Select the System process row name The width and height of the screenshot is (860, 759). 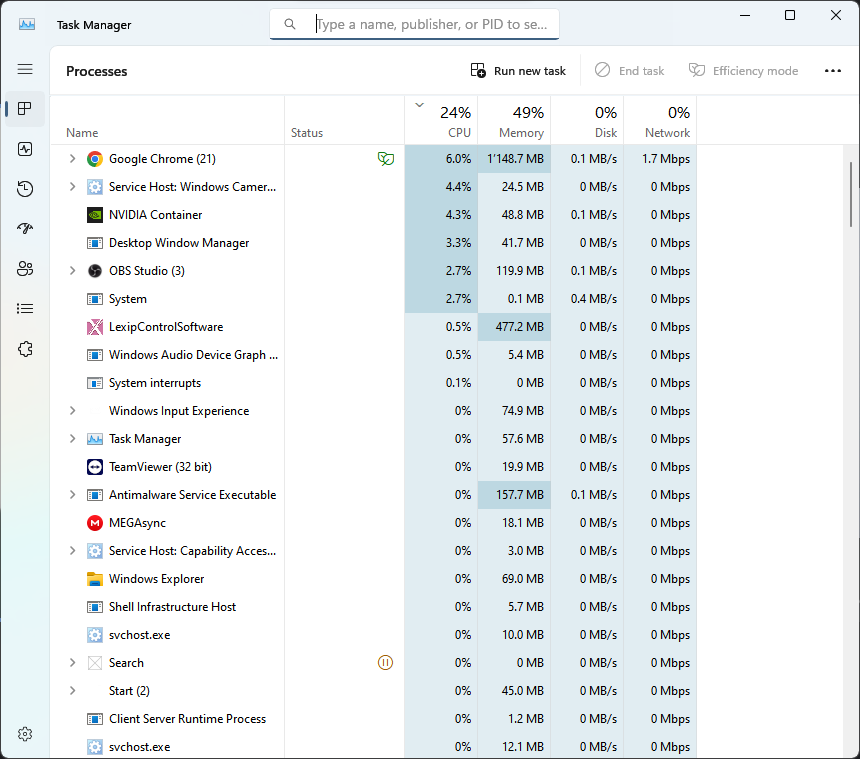(128, 299)
